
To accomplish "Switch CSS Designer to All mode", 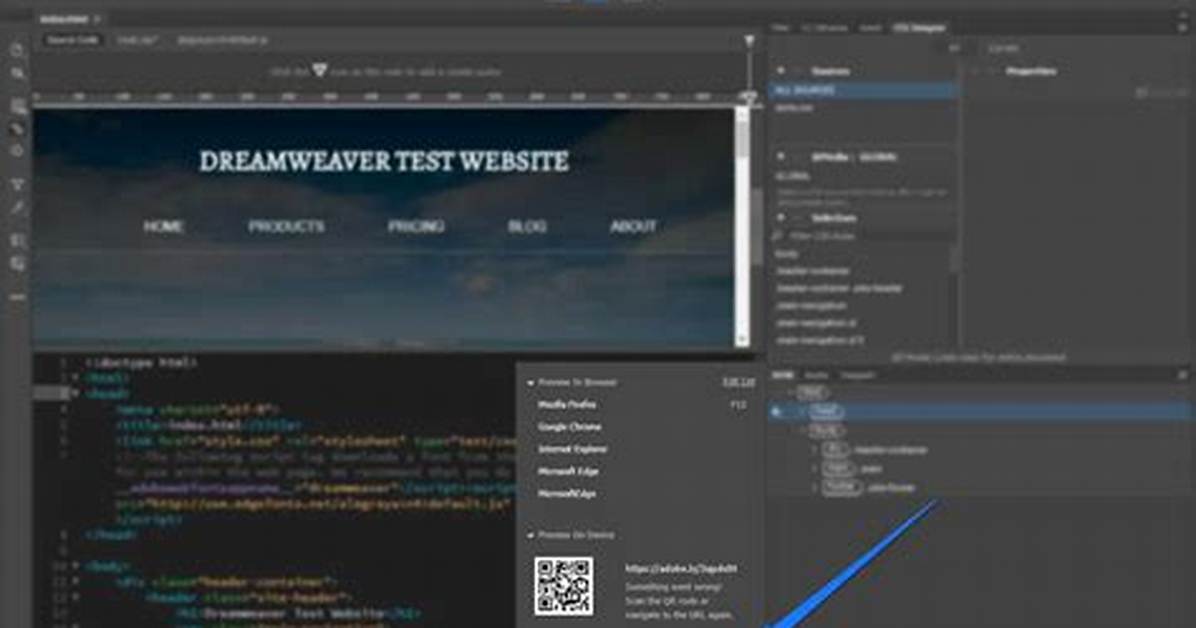I will click(x=954, y=47).
